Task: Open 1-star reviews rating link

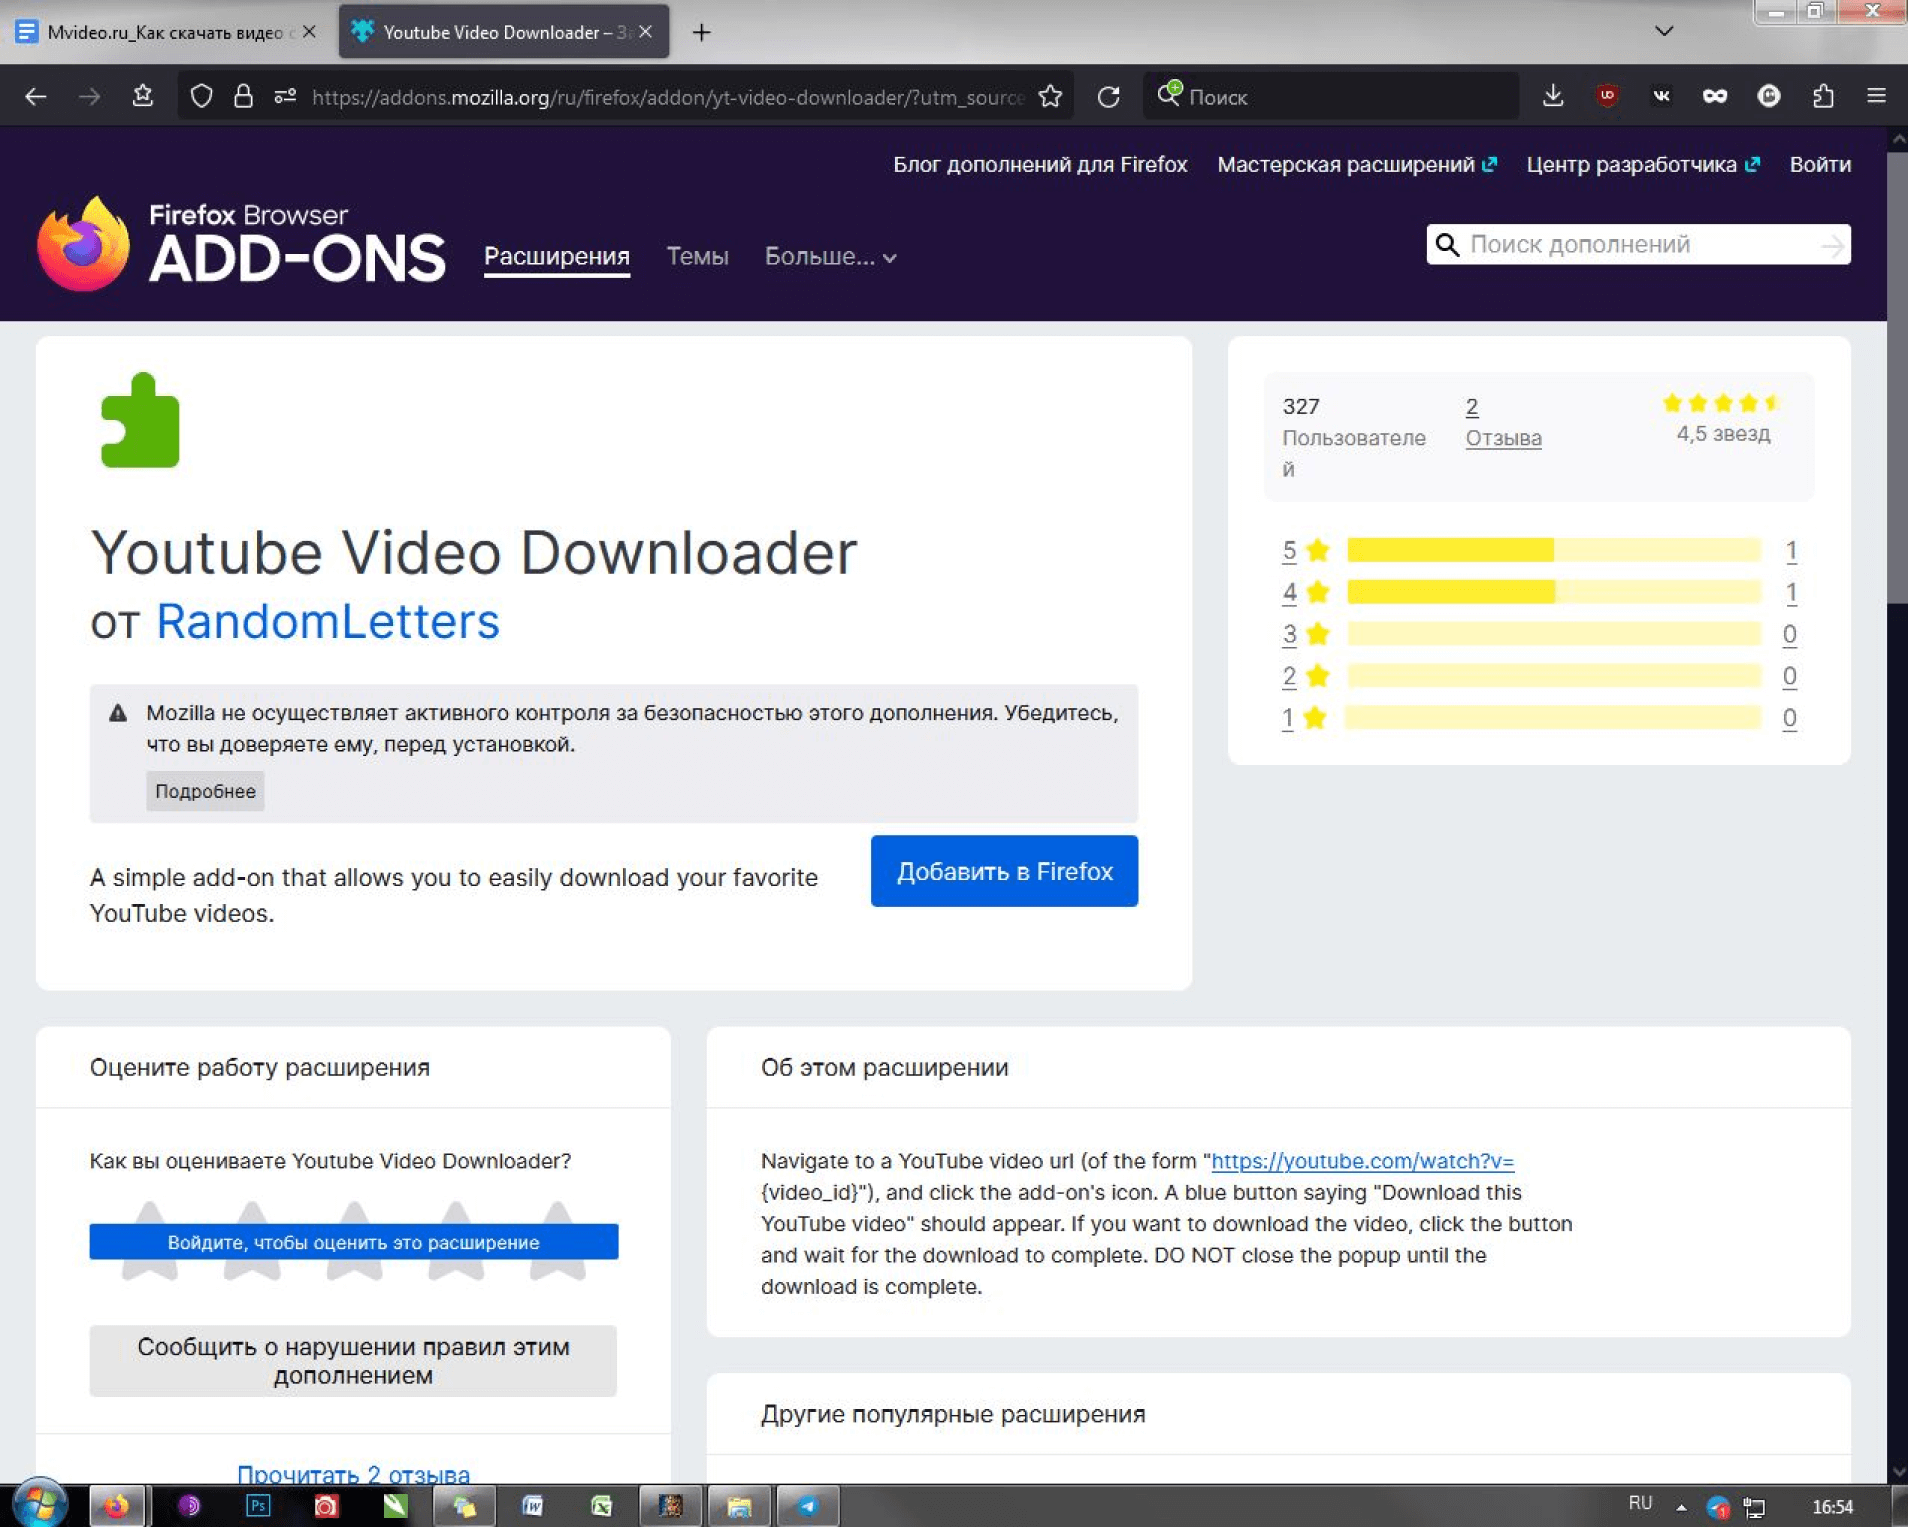Action: (1288, 718)
